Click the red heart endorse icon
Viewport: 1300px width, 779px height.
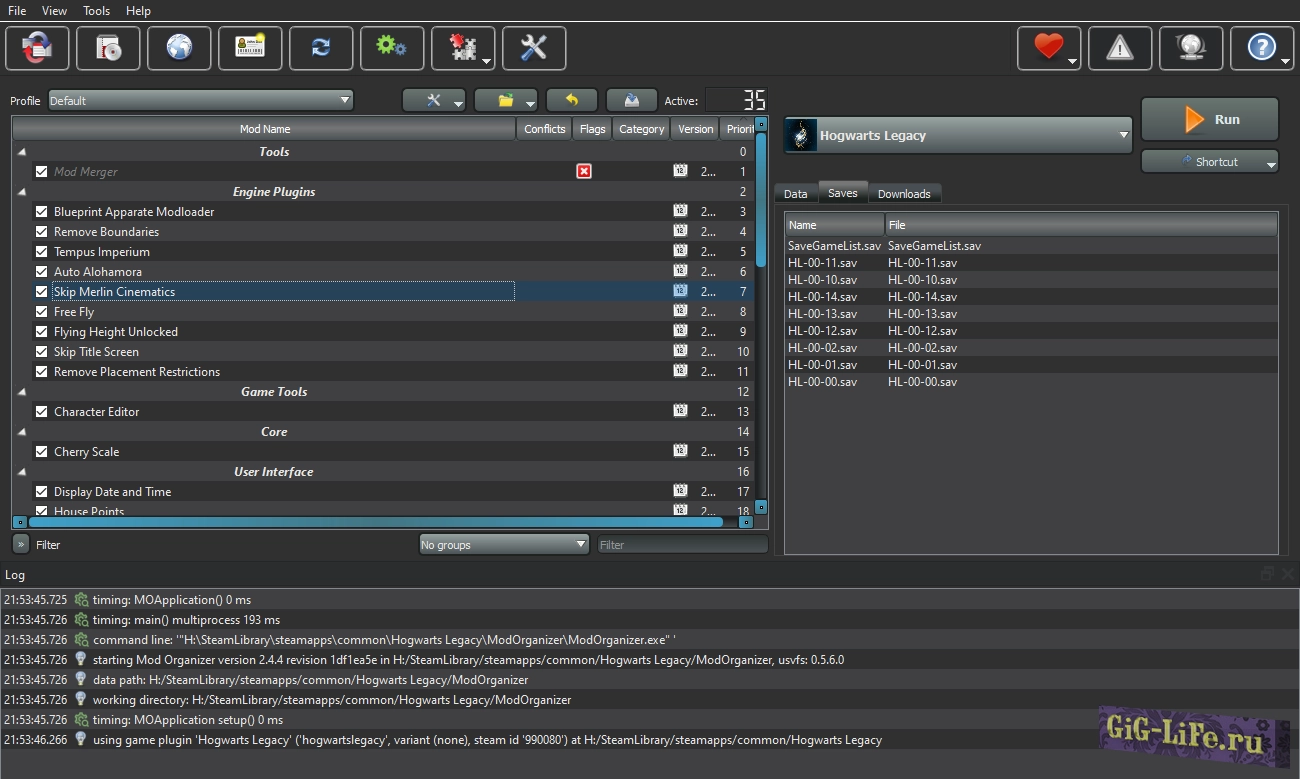(x=1047, y=48)
